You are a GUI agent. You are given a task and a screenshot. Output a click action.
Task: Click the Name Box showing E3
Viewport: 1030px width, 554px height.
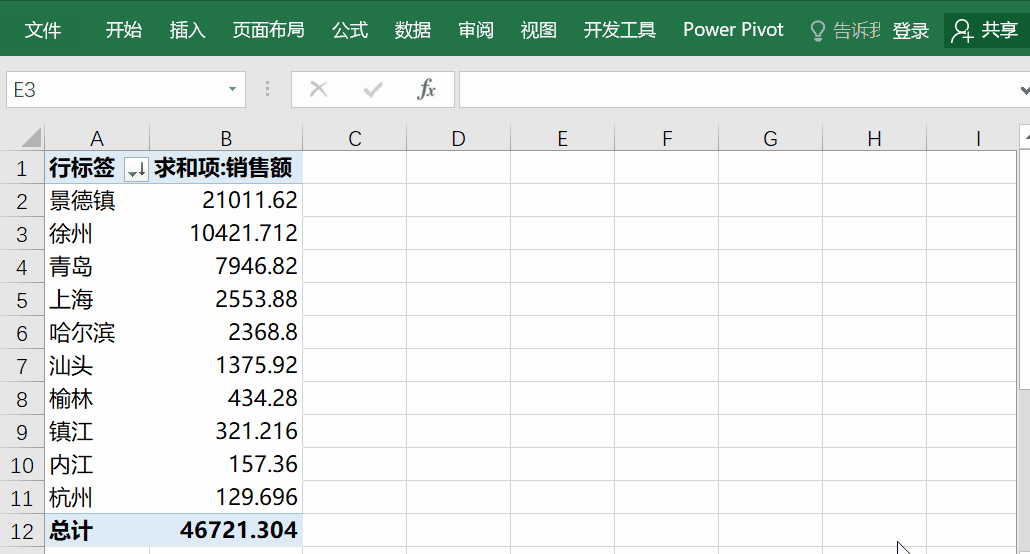(x=126, y=89)
